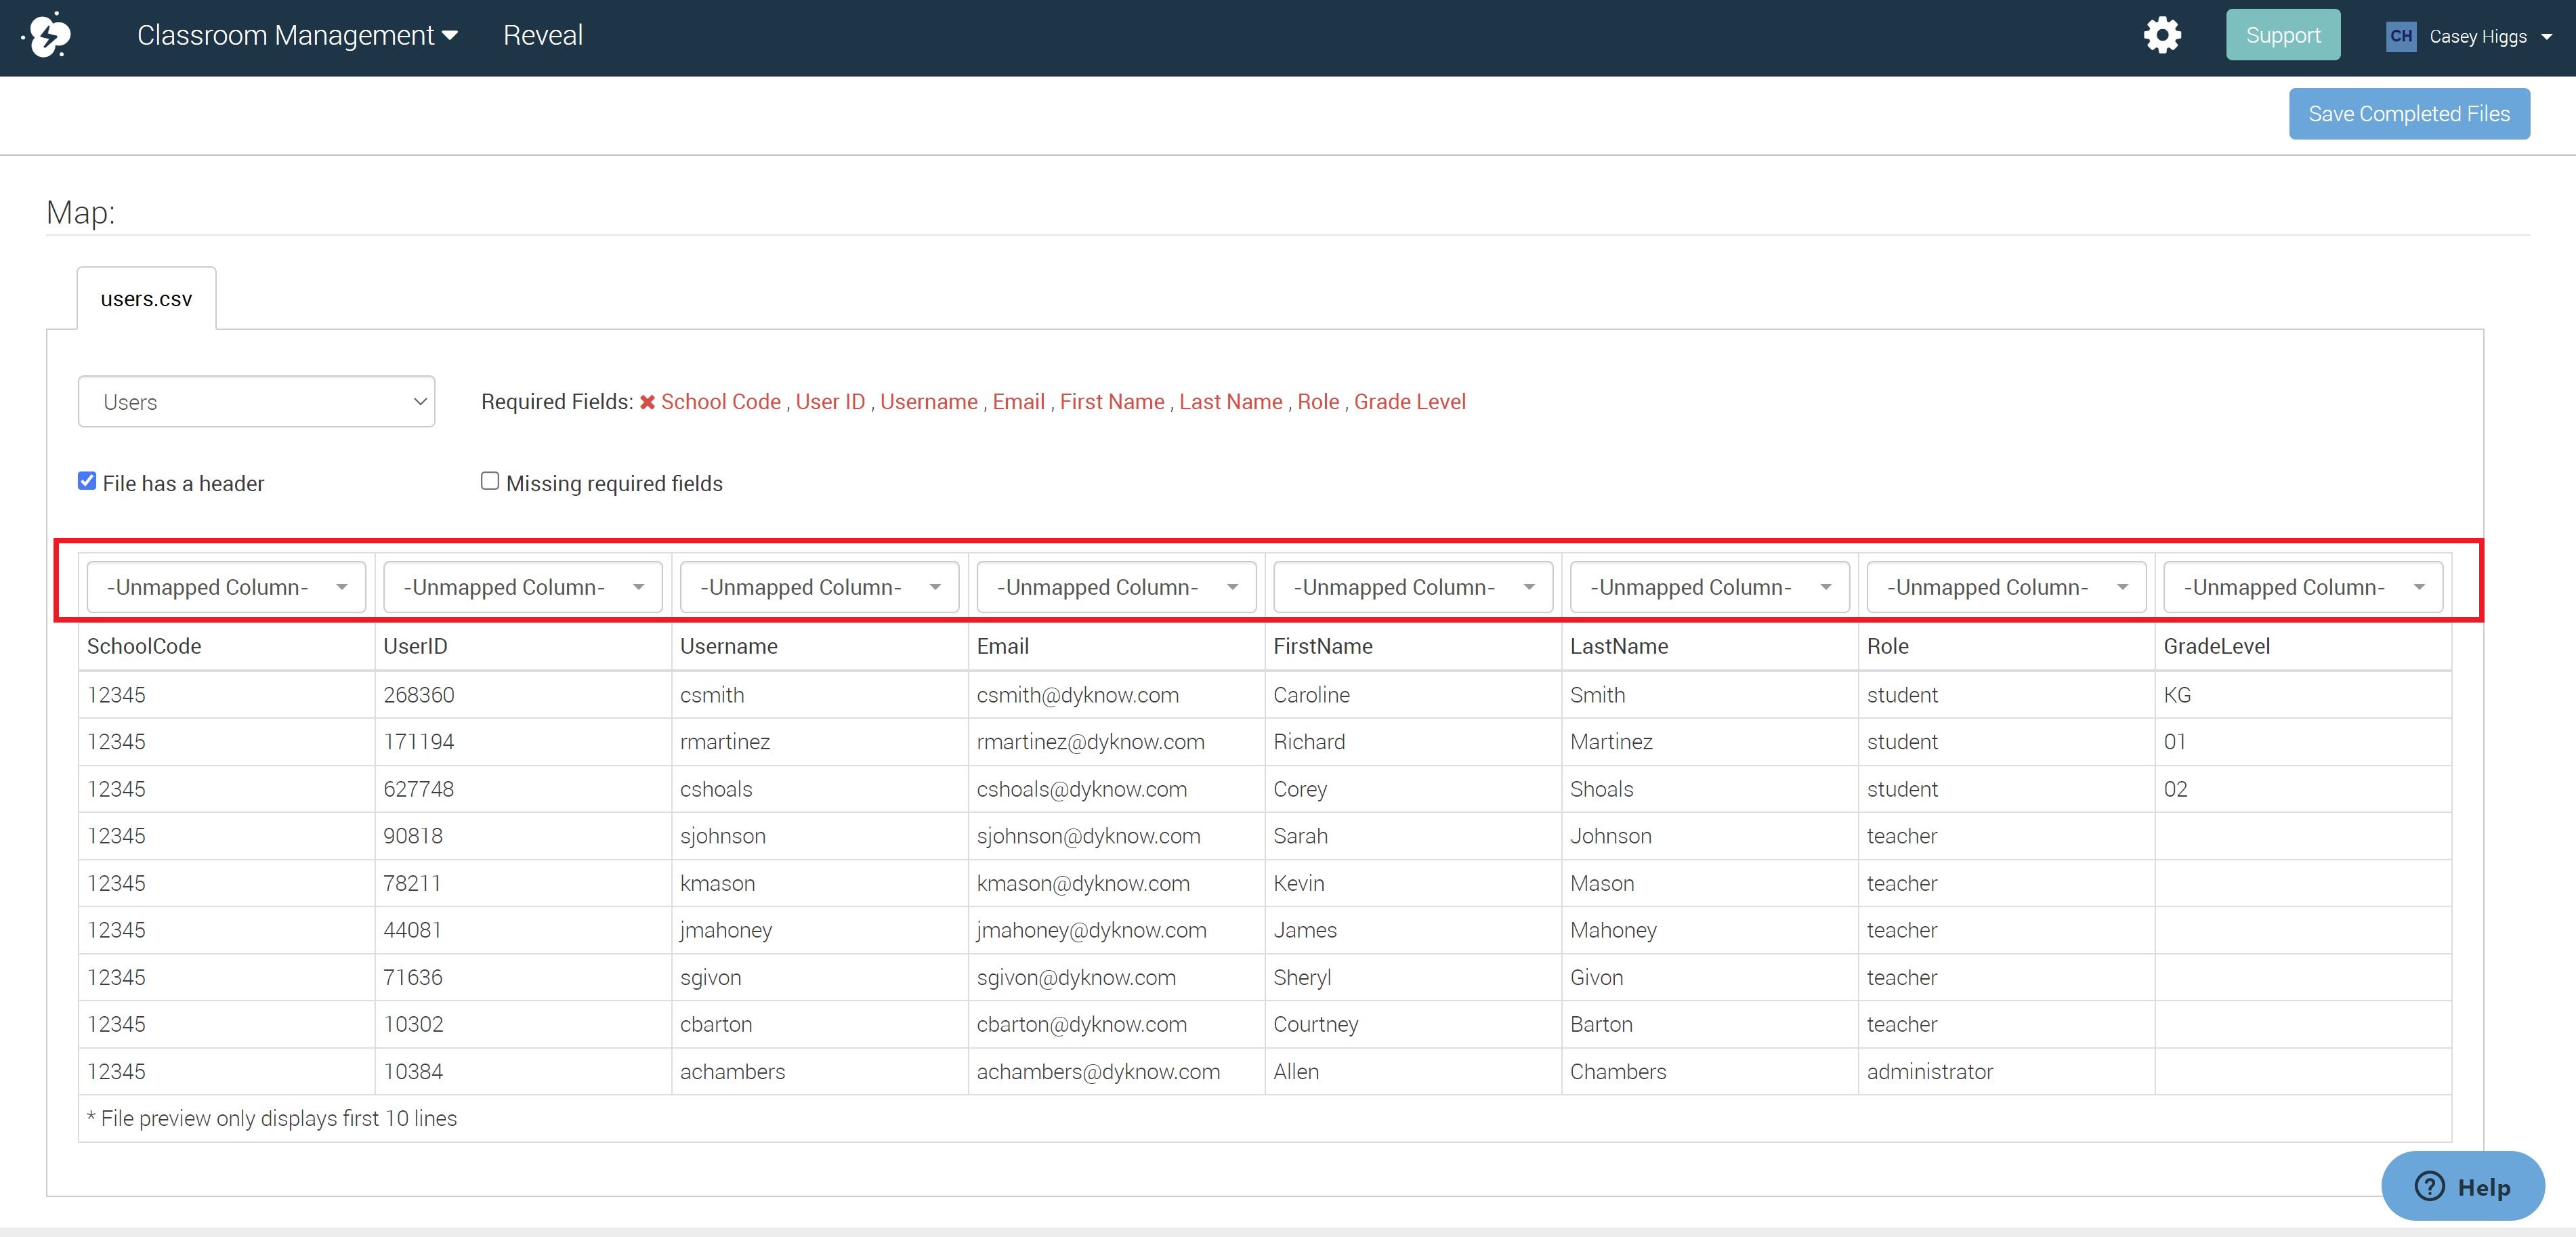Open the Reveal menu item

pyautogui.click(x=542, y=35)
